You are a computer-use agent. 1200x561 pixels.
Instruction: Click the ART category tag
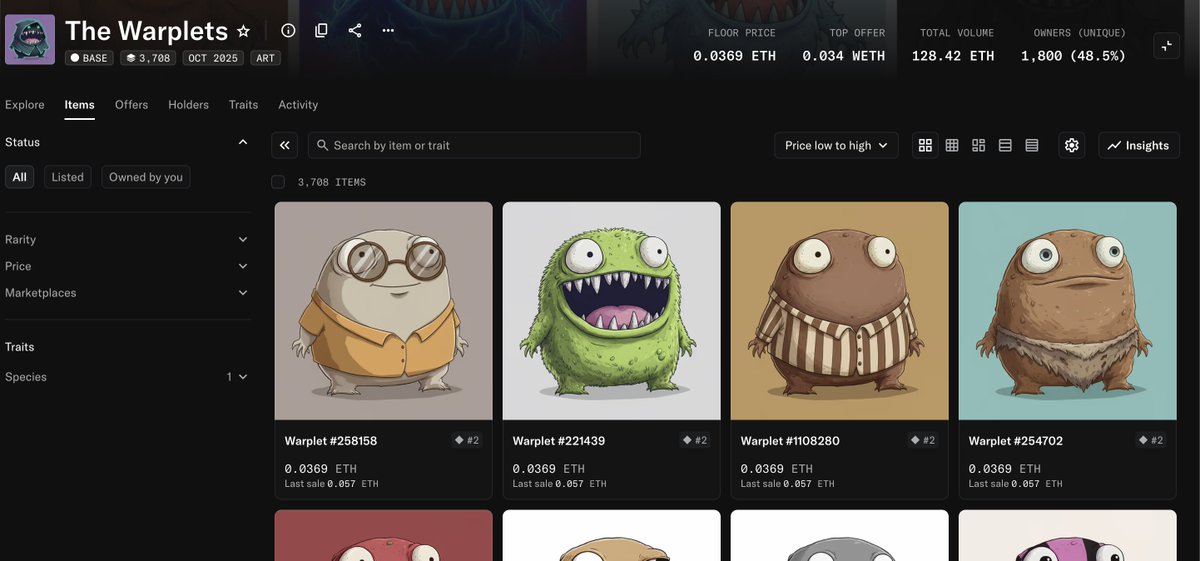[x=265, y=58]
